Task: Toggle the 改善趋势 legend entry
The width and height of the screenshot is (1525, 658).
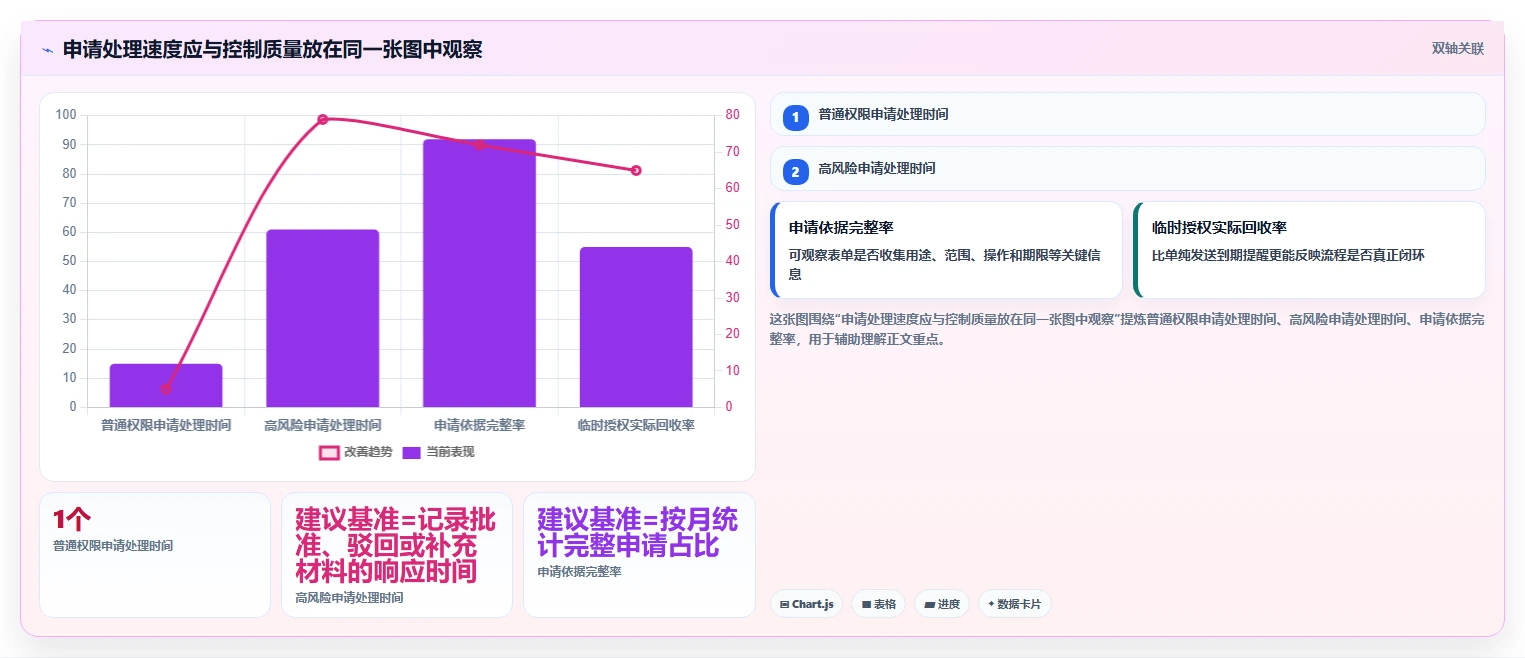Action: (355, 452)
